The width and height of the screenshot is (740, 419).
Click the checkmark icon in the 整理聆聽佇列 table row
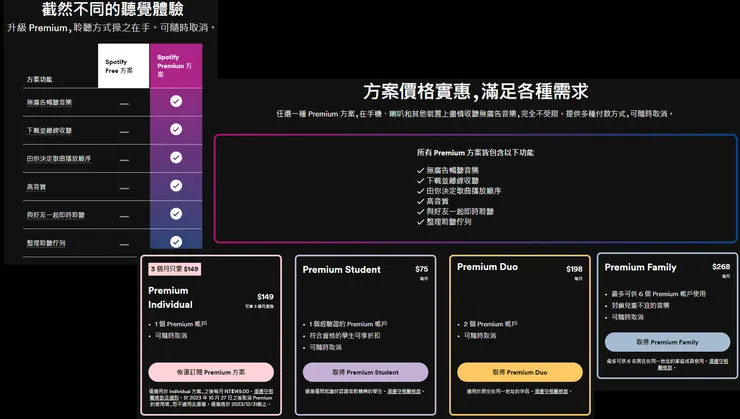[x=176, y=242]
